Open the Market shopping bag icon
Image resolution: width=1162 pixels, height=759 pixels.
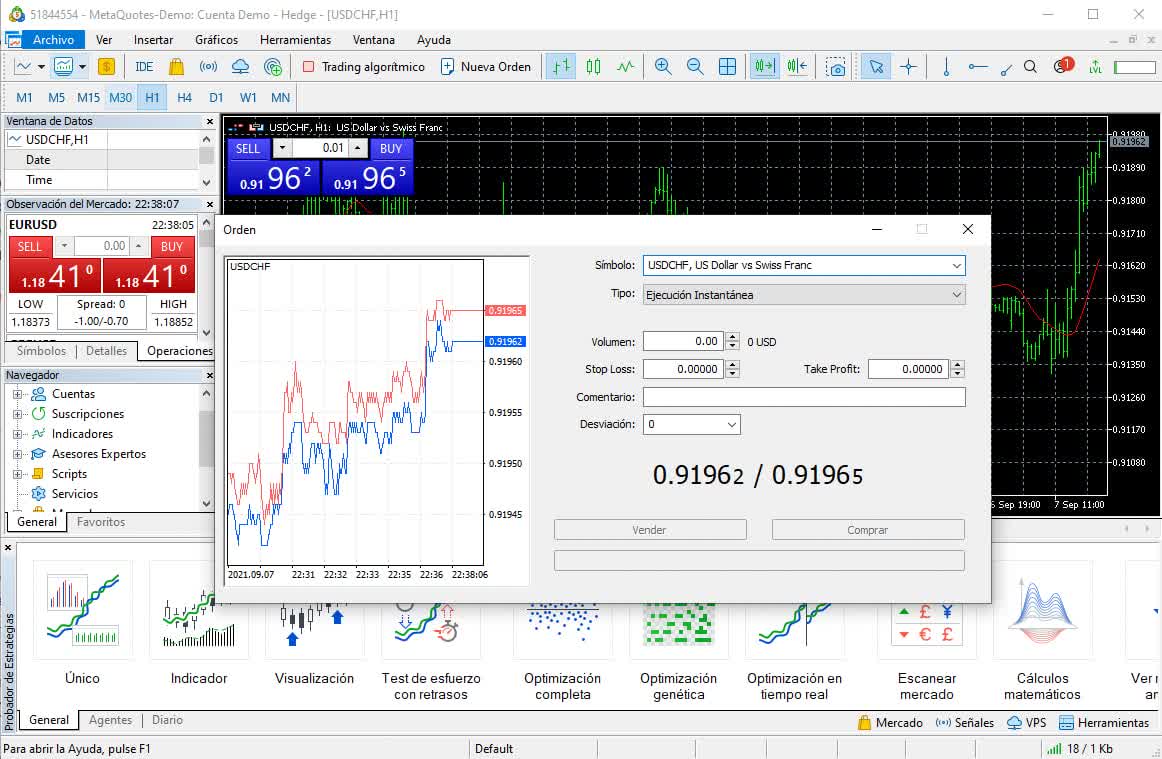tap(176, 67)
